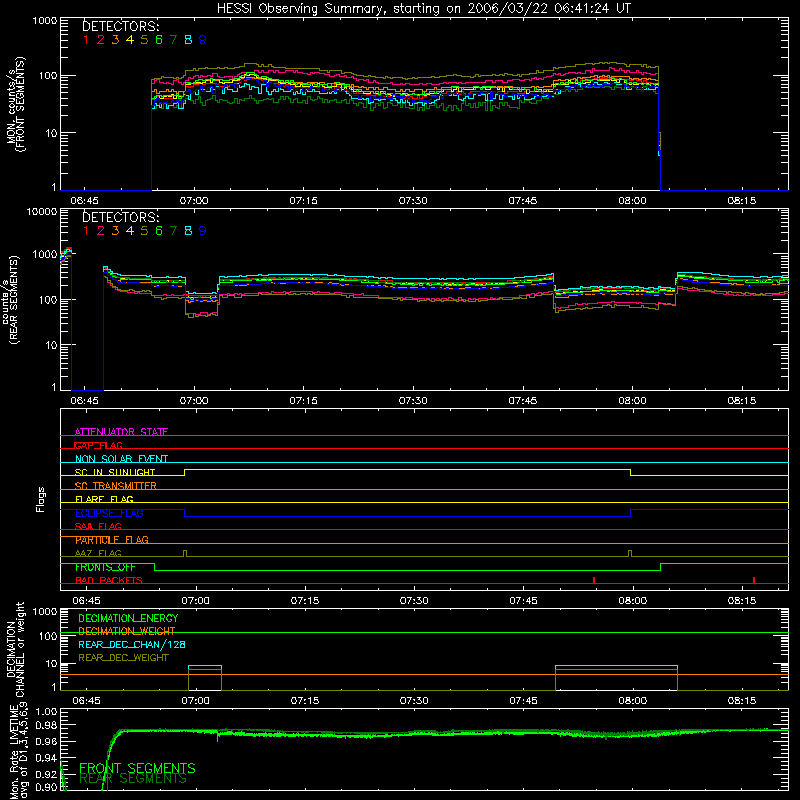Click the AAZ_FLAG label
The width and height of the screenshot is (800, 800).
point(98,553)
